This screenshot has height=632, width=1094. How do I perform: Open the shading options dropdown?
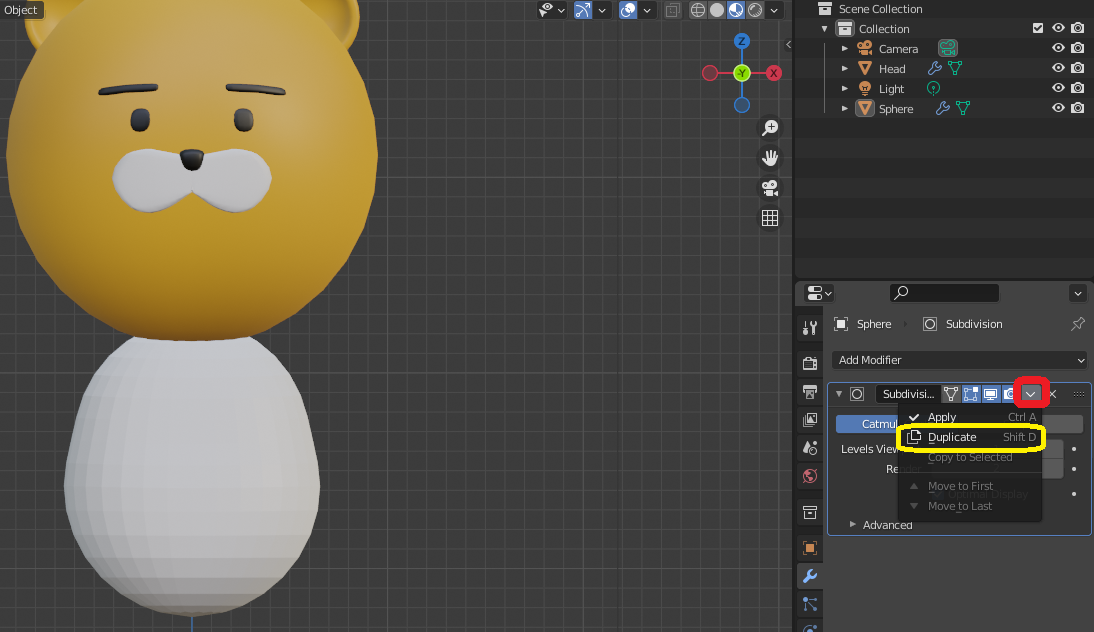[x=774, y=10]
